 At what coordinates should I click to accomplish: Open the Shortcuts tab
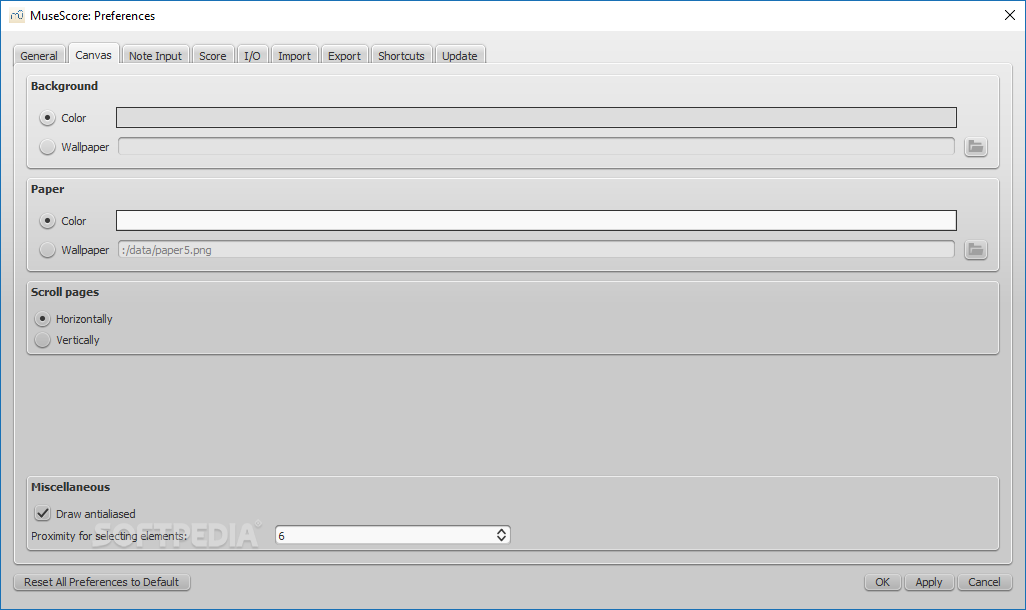(x=401, y=56)
